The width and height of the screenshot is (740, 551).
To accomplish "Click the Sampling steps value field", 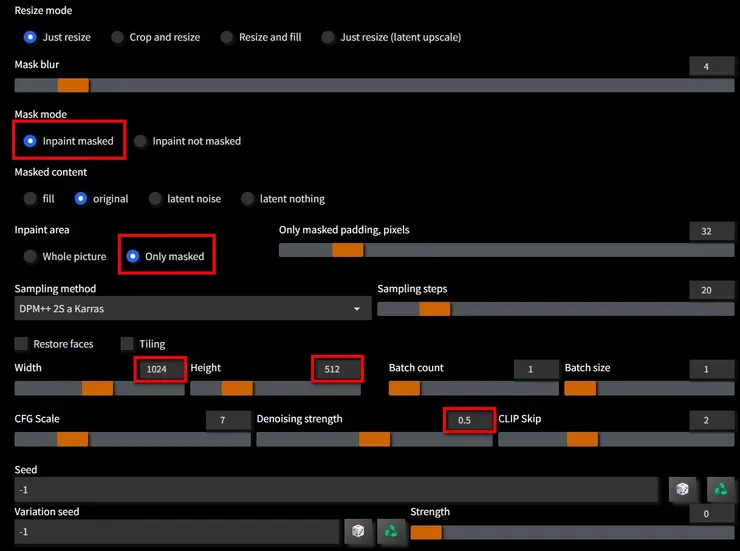I will pyautogui.click(x=712, y=290).
